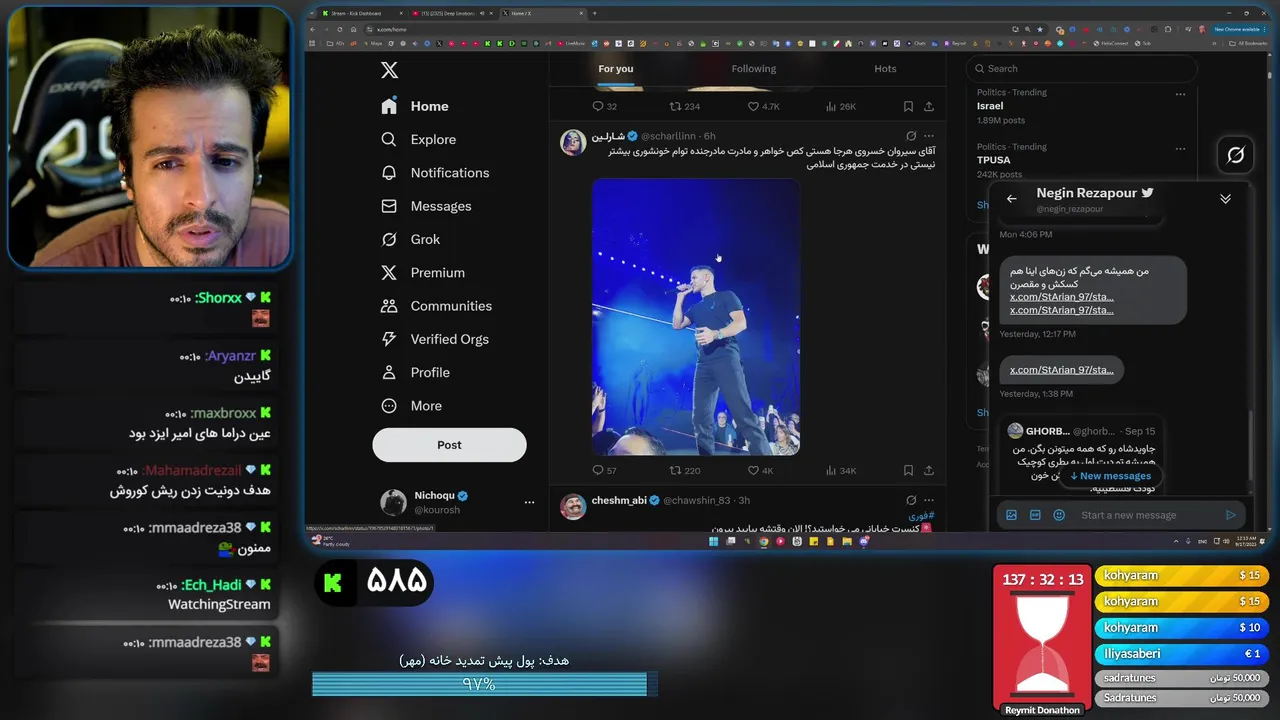
Task: View analytics showing 34K views
Action: [840, 470]
